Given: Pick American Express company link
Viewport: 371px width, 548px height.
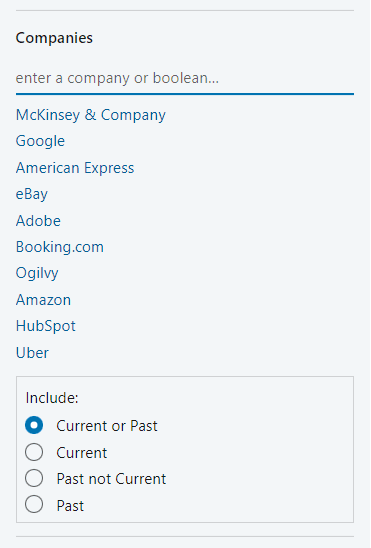Looking at the screenshot, I should [75, 168].
